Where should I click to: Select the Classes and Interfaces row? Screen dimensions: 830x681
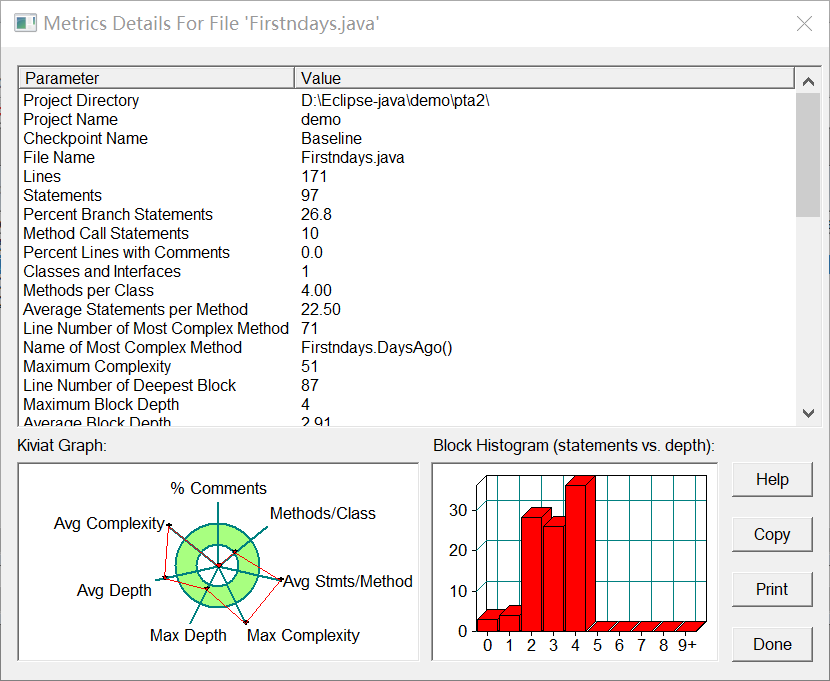pos(408,272)
